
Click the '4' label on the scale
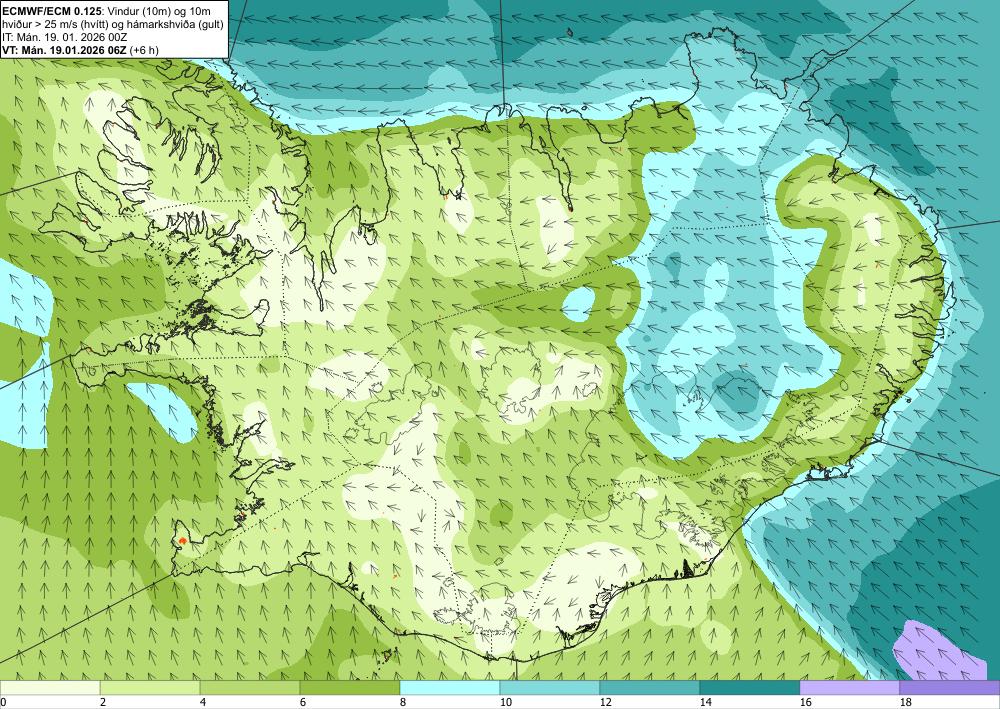(203, 703)
